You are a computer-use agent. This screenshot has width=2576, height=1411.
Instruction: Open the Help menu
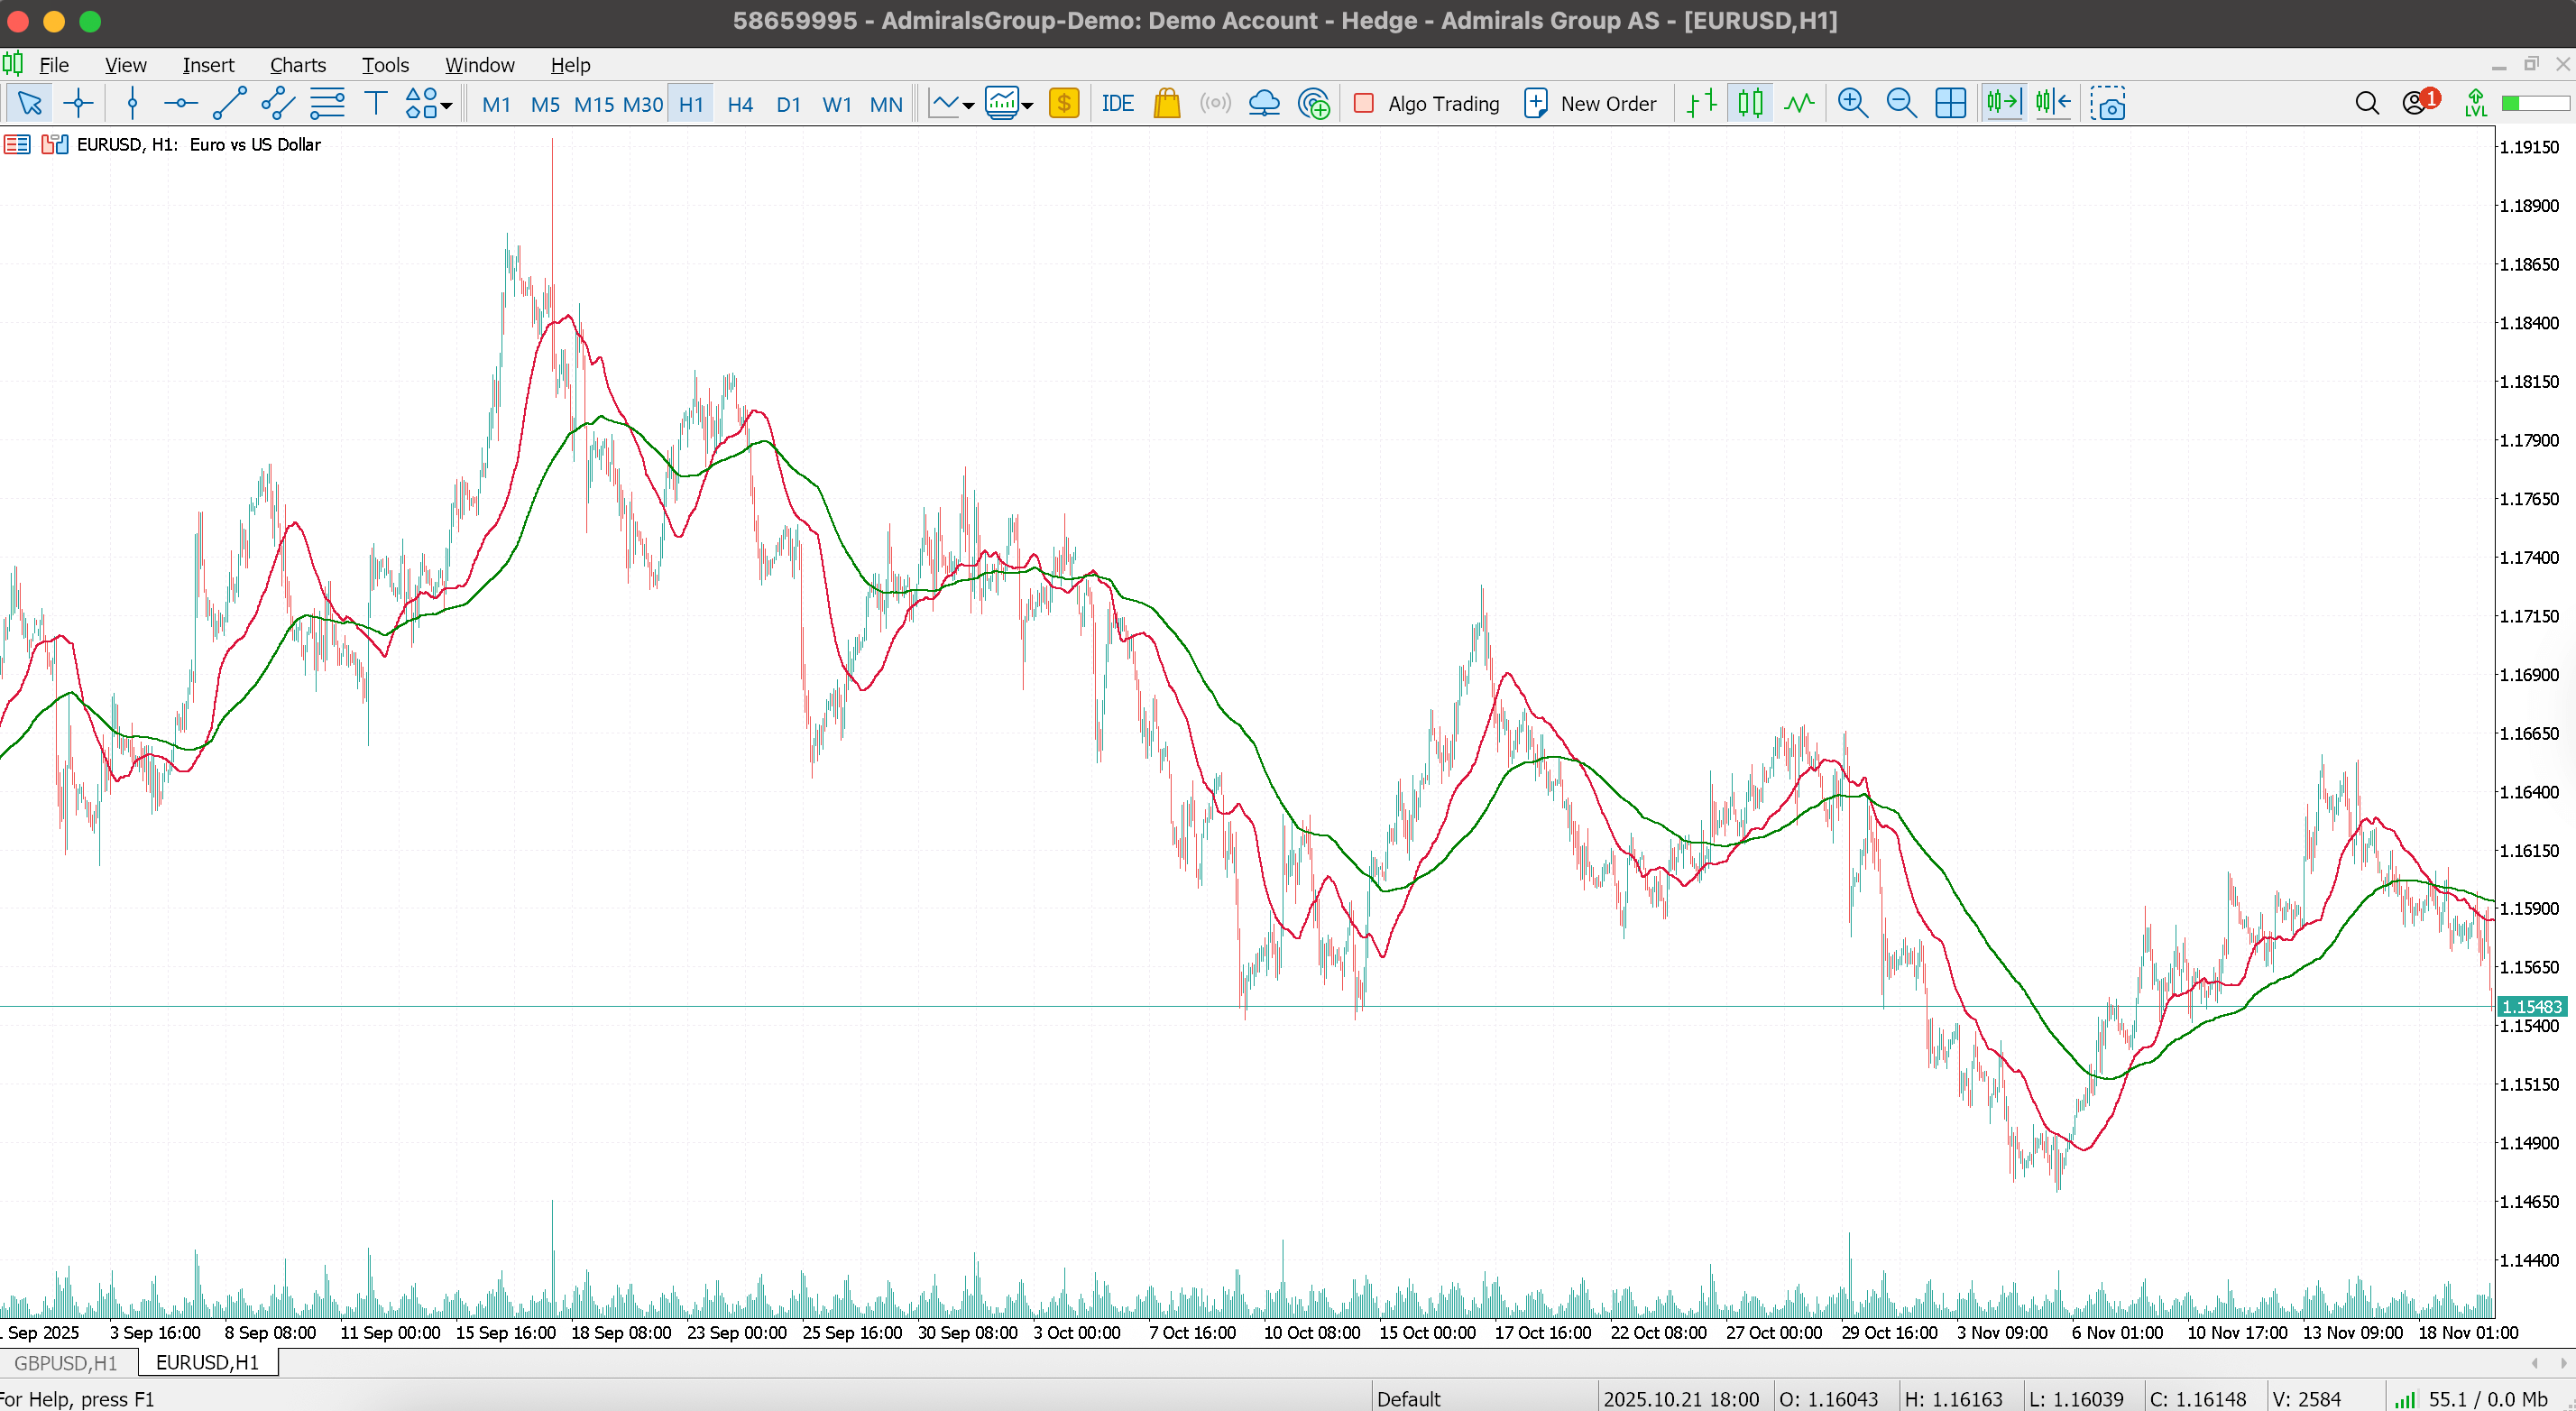click(x=570, y=65)
